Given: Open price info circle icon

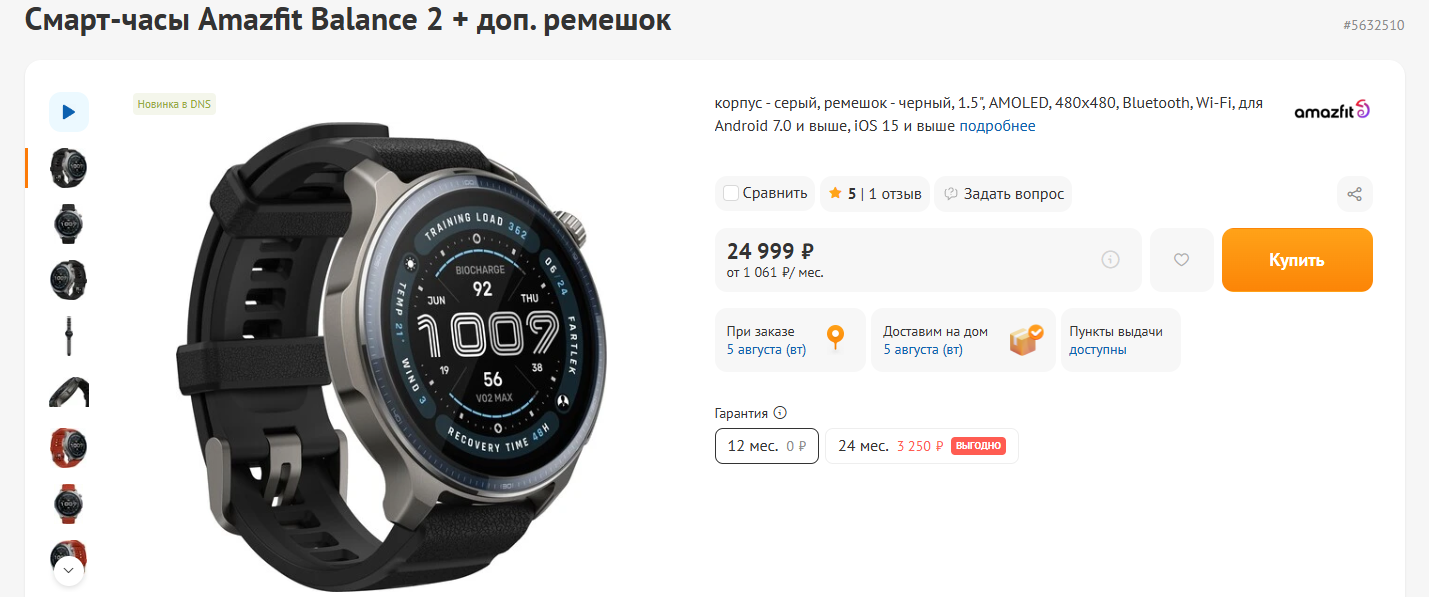Looking at the screenshot, I should pos(1110,260).
